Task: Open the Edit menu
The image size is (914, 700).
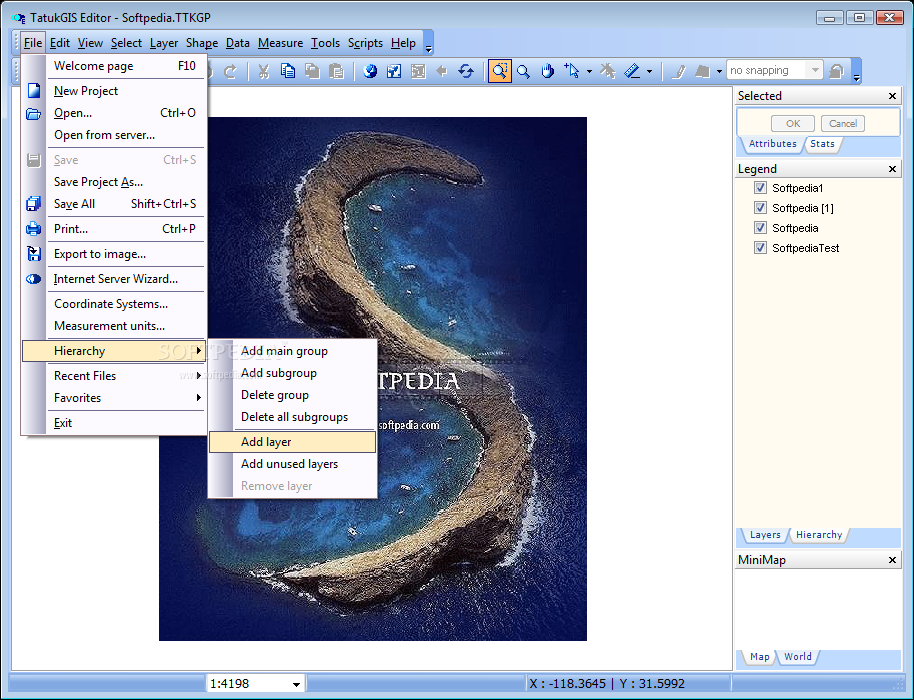Action: pyautogui.click(x=59, y=43)
